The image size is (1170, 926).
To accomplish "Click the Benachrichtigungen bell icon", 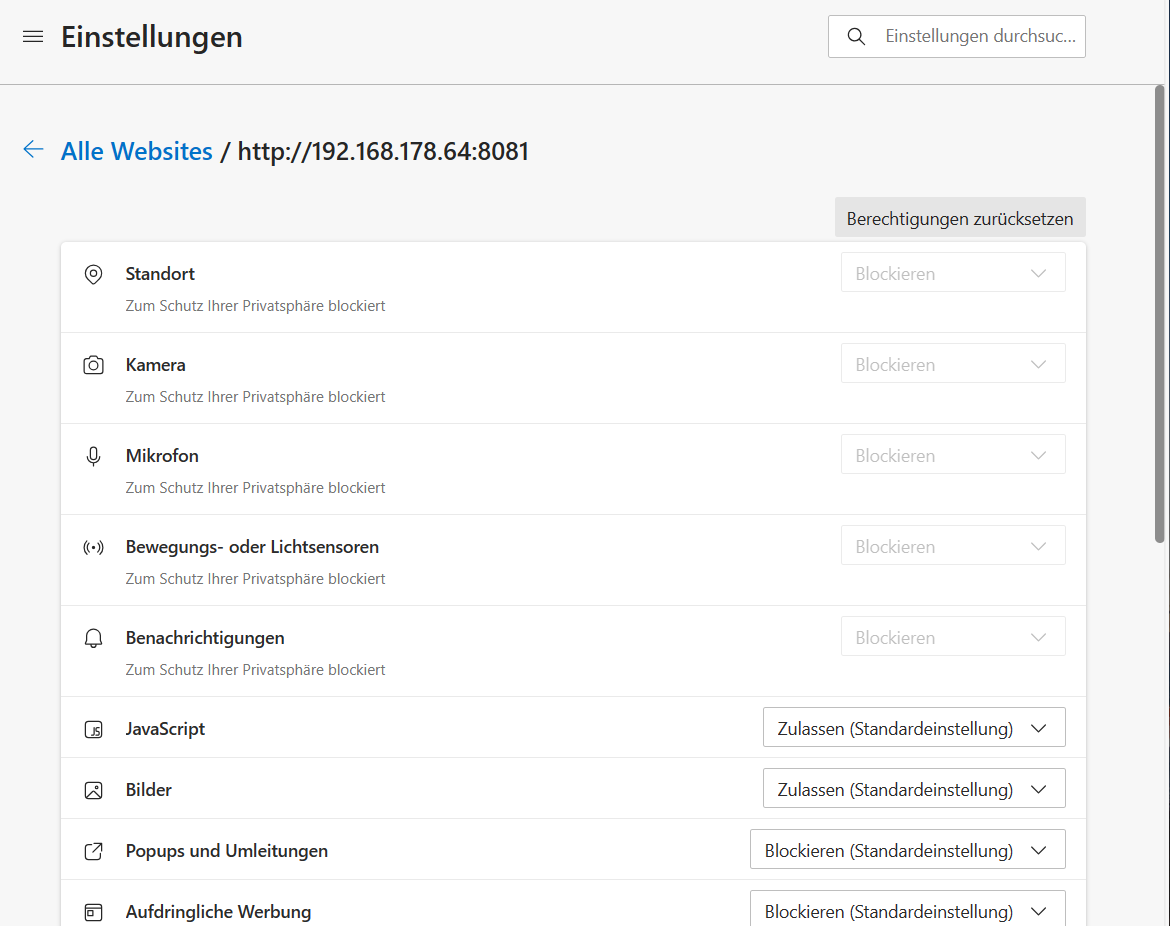I will pyautogui.click(x=93, y=639).
